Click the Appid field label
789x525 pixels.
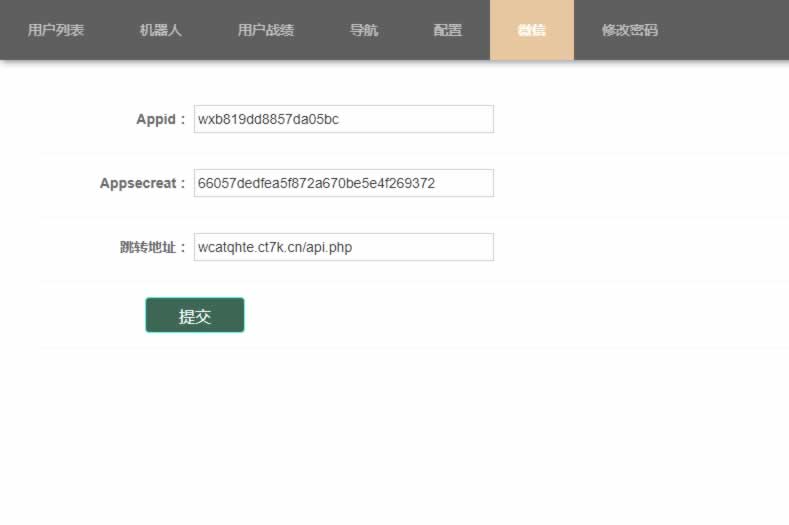160,120
